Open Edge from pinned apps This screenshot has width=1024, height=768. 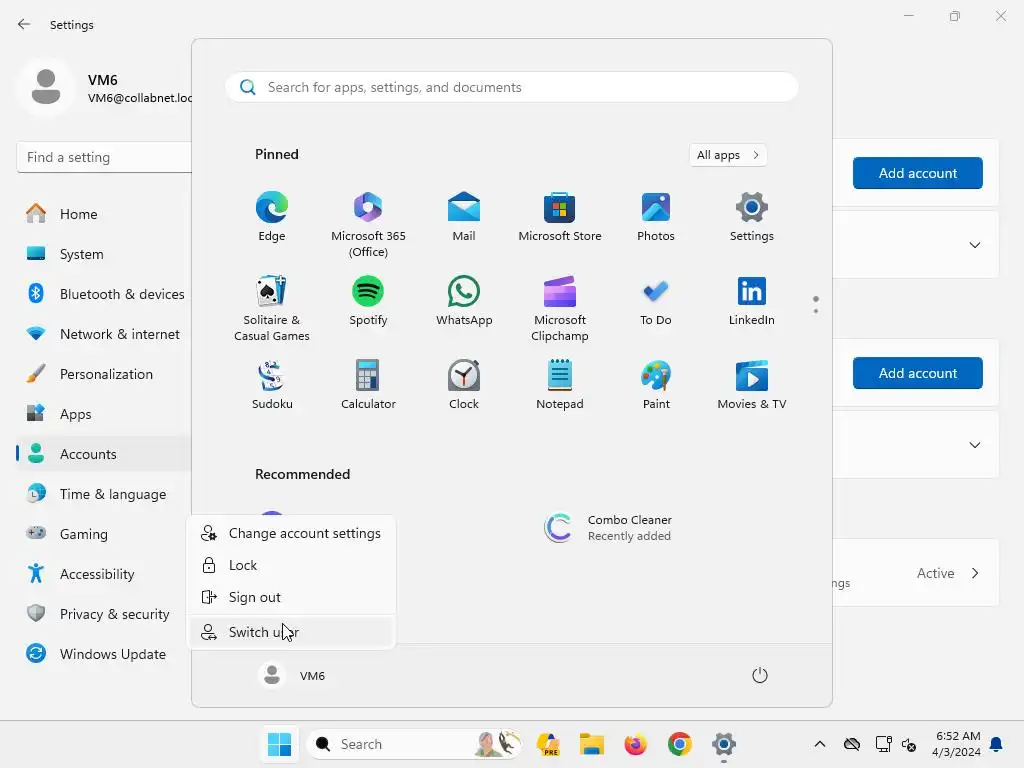tap(272, 217)
